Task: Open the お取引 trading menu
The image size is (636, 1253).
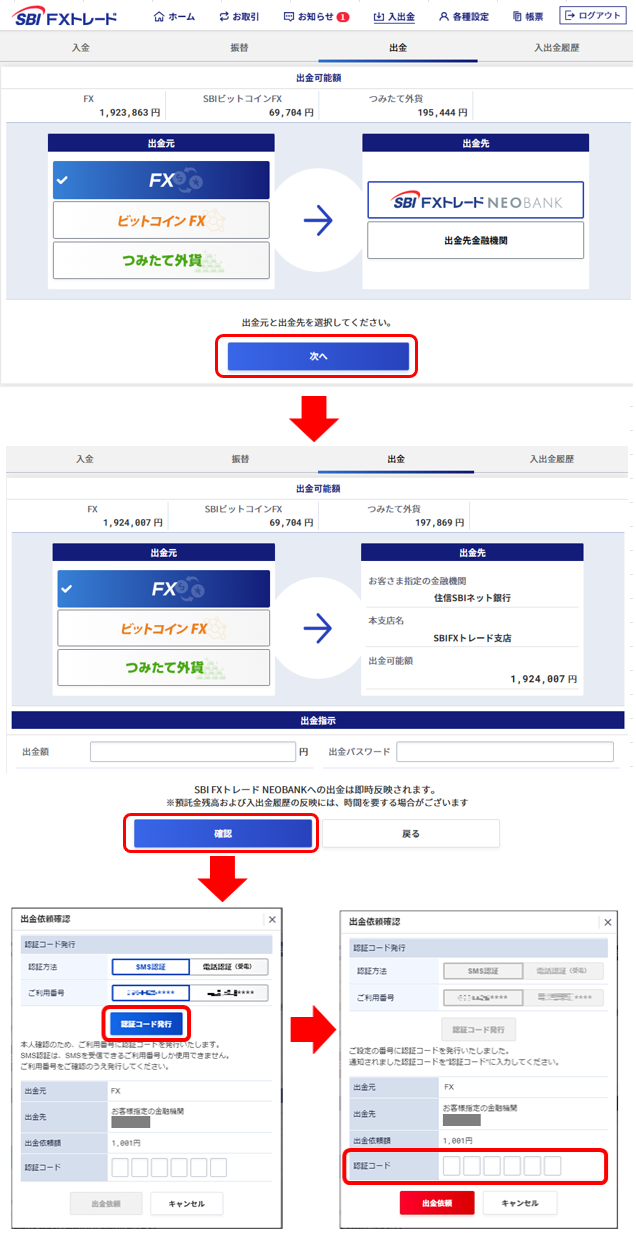Action: point(238,17)
